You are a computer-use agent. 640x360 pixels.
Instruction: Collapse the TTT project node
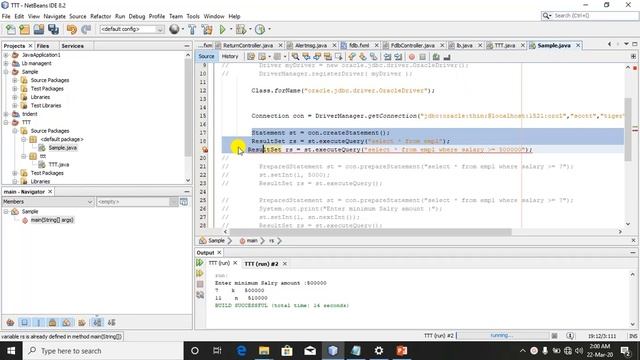pyautogui.click(x=6, y=122)
